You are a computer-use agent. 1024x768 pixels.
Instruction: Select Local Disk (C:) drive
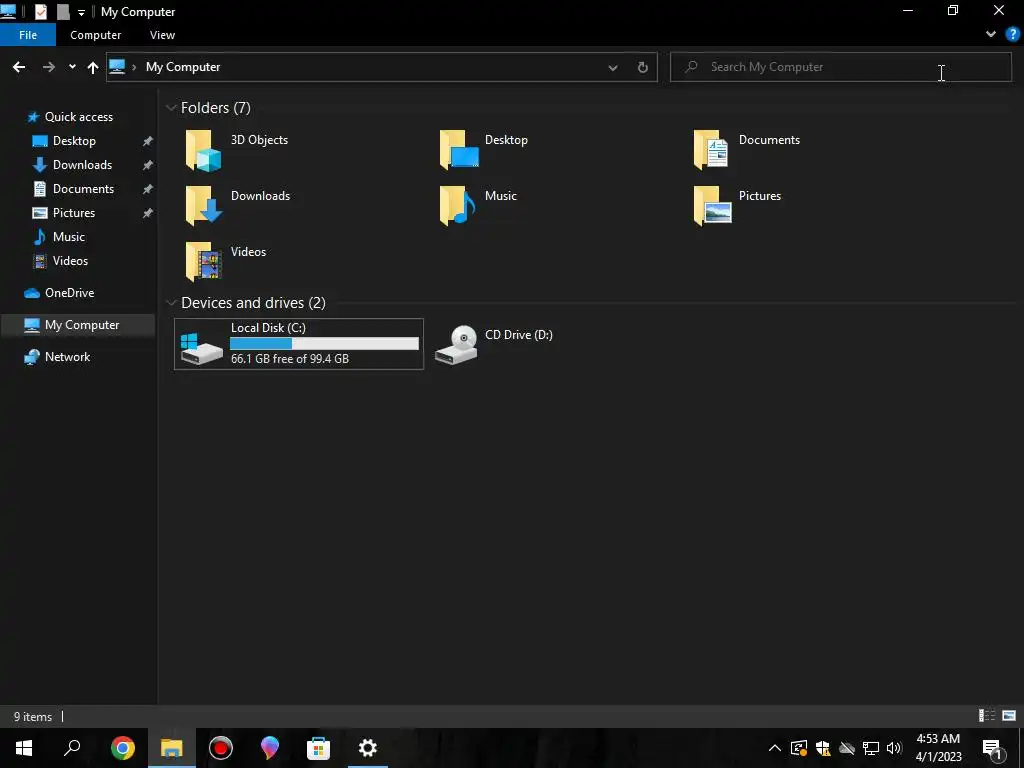point(299,344)
